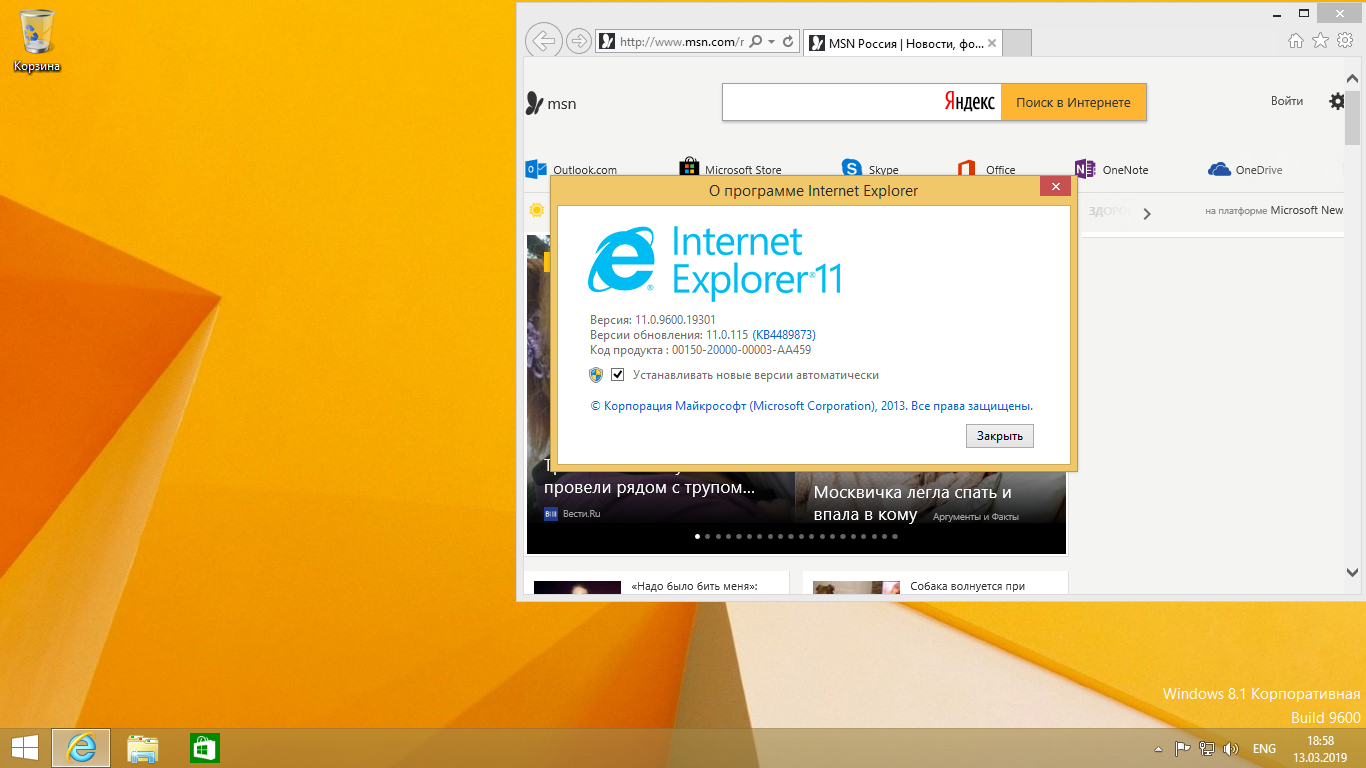Open a new tab in Internet Explorer
This screenshot has height=768, width=1366.
click(1016, 43)
